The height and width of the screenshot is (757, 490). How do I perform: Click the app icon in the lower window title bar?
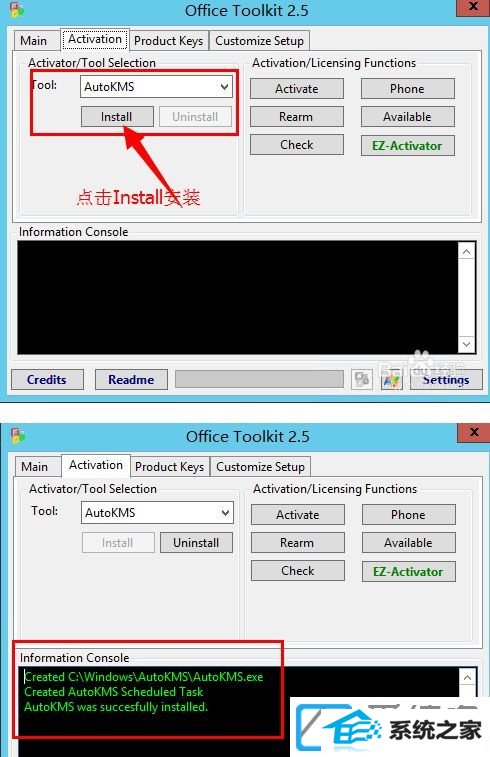(18, 435)
